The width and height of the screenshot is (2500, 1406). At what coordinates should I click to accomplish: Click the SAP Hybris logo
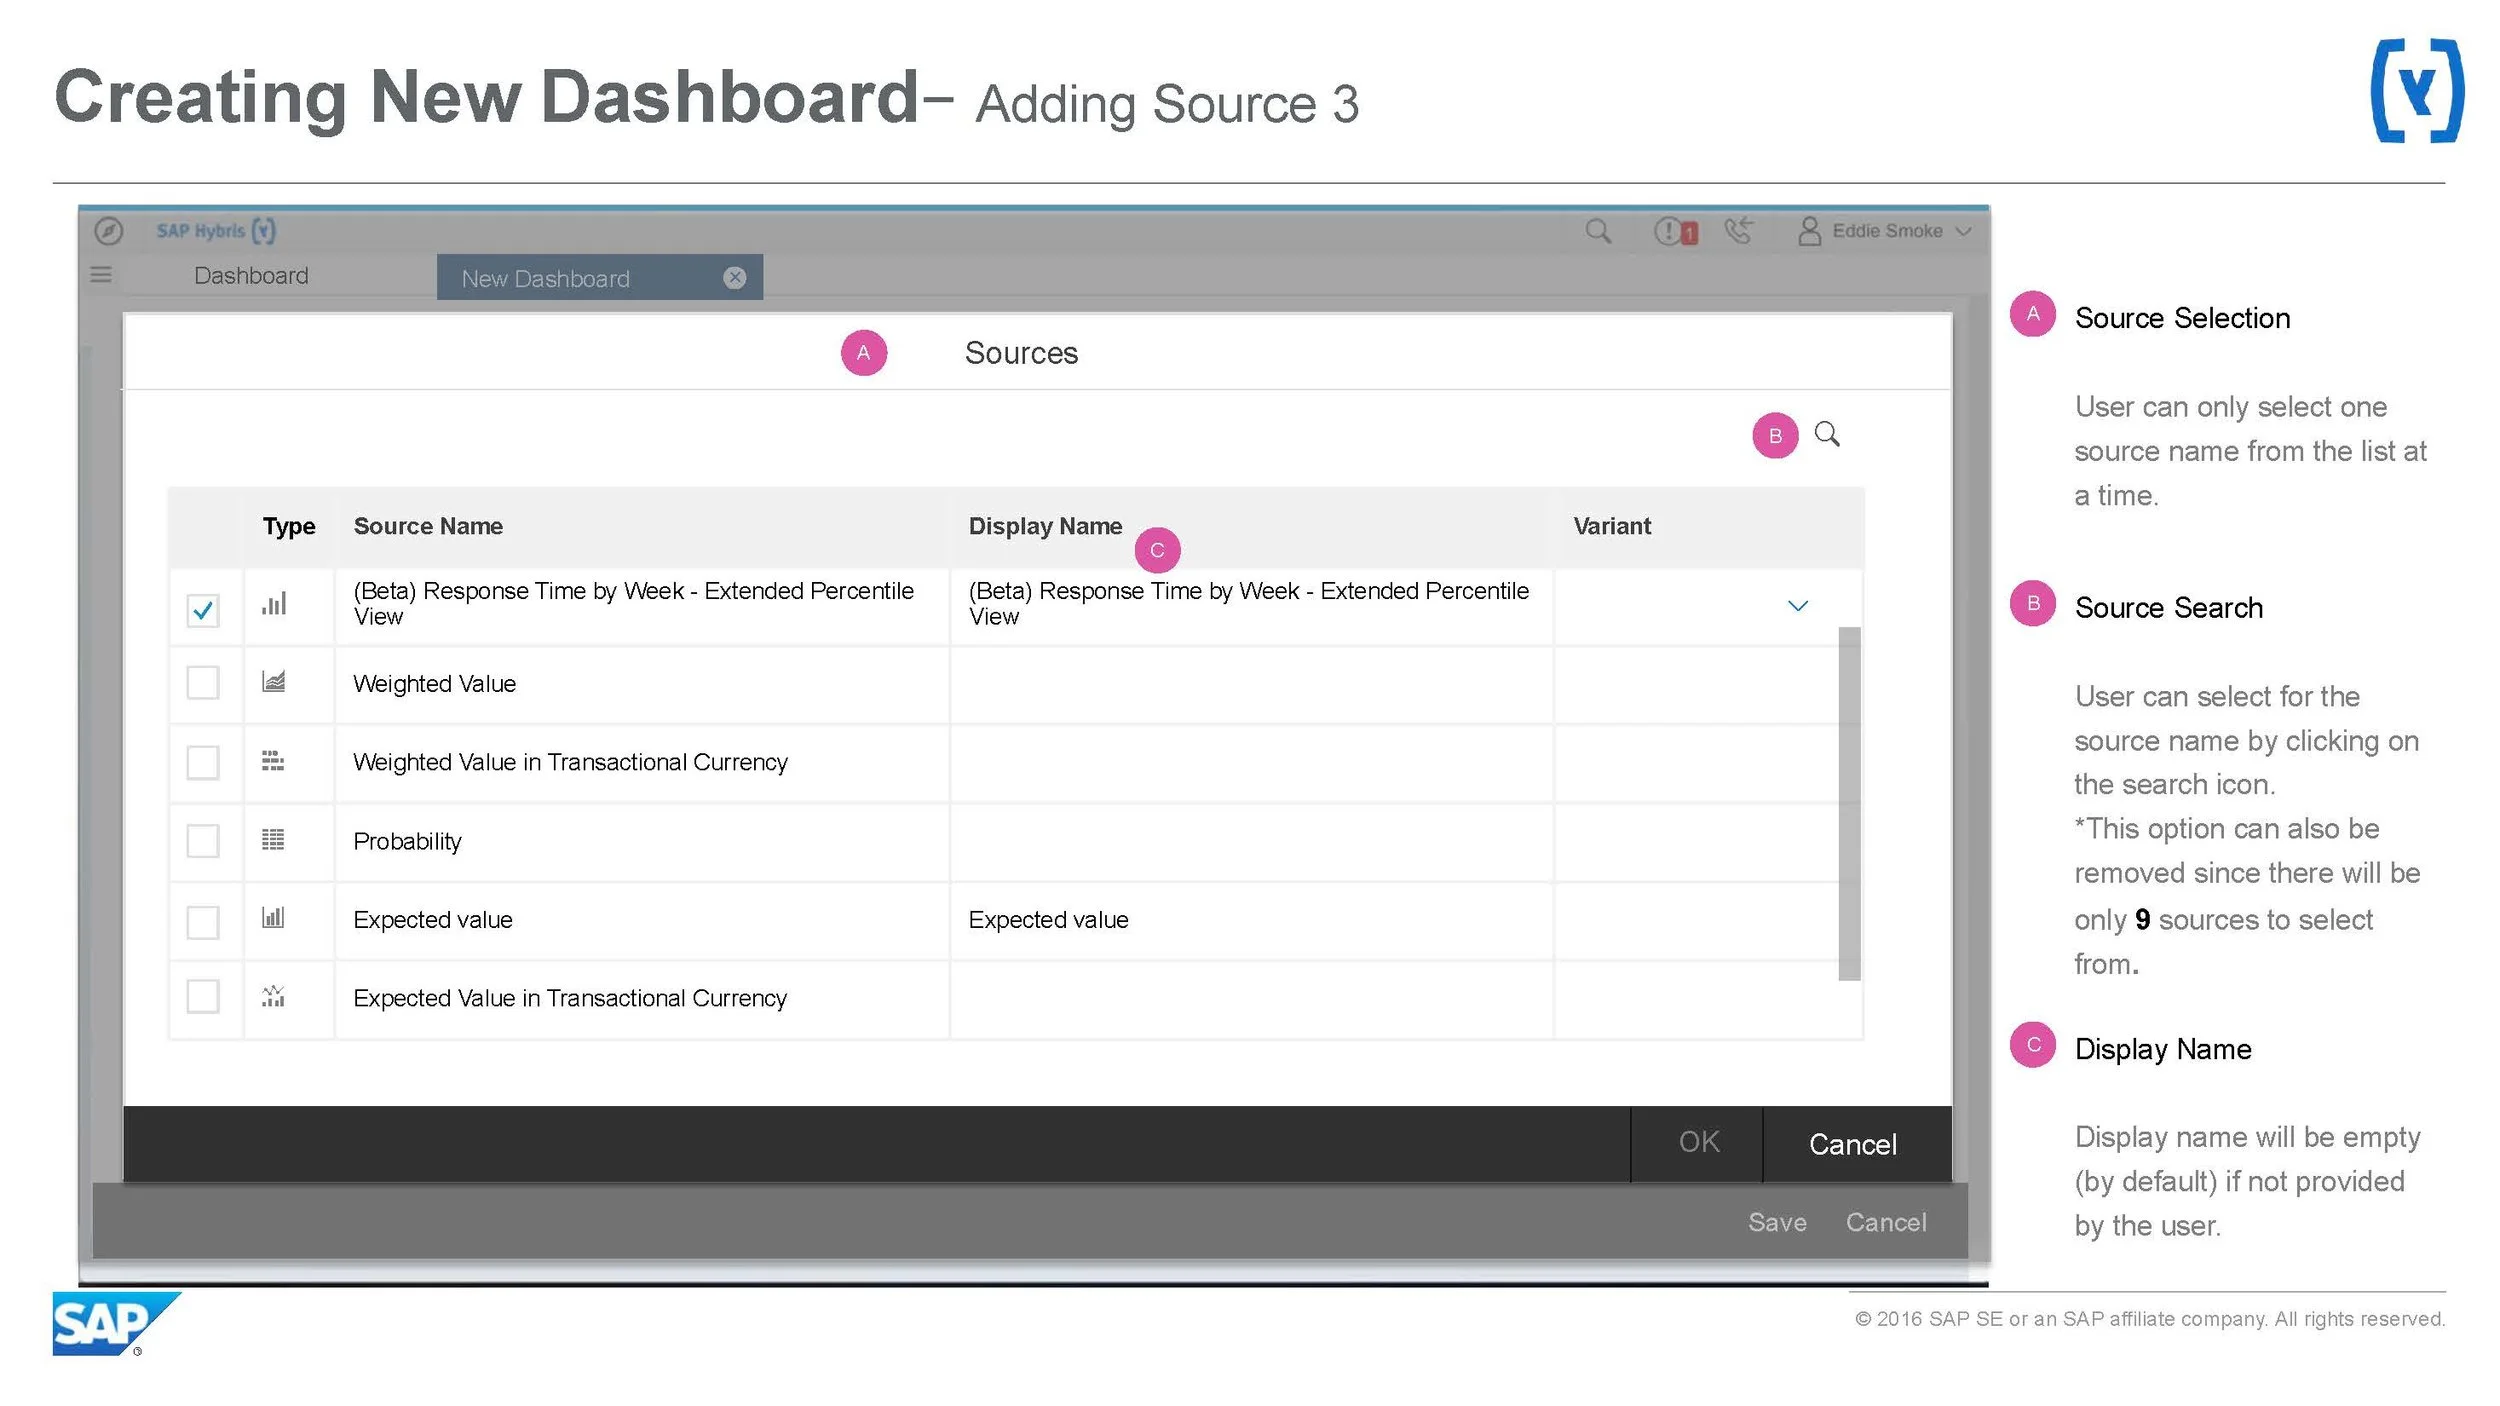[x=216, y=231]
